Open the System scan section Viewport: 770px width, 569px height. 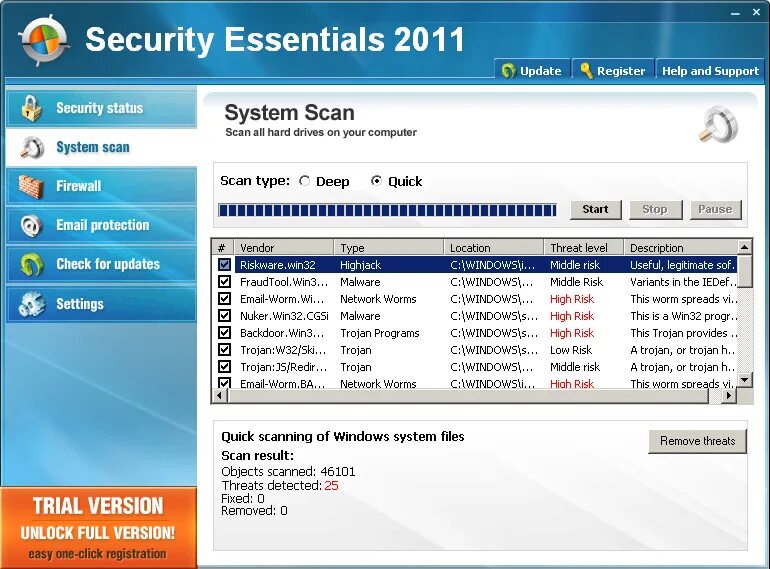(x=102, y=147)
